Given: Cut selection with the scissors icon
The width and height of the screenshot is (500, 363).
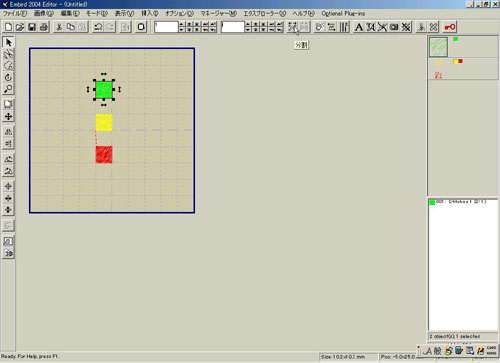Looking at the screenshot, I should 59,27.
